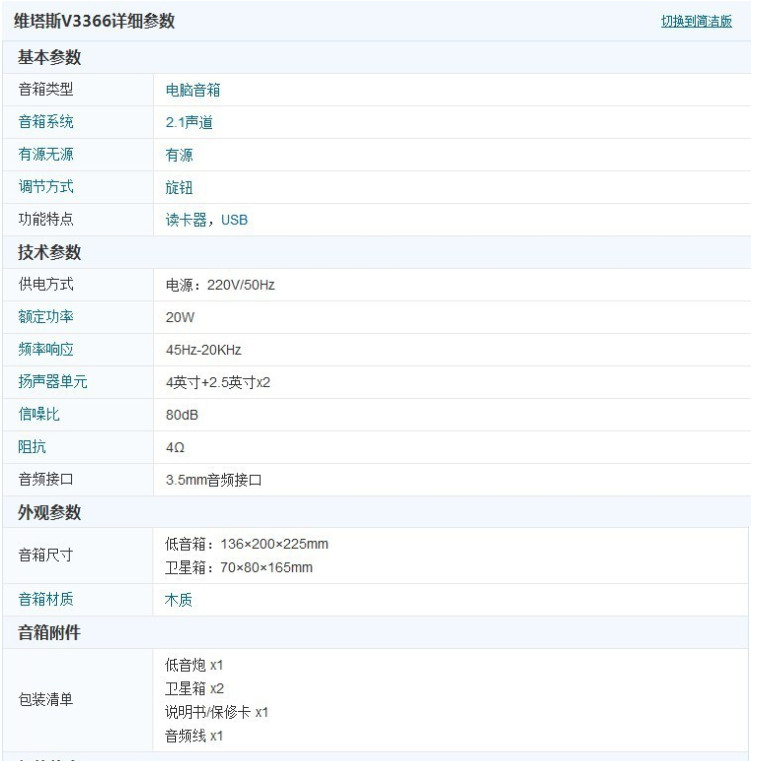Image resolution: width=757 pixels, height=761 pixels.
Task: Click the 20W rated power value
Action: 180,318
